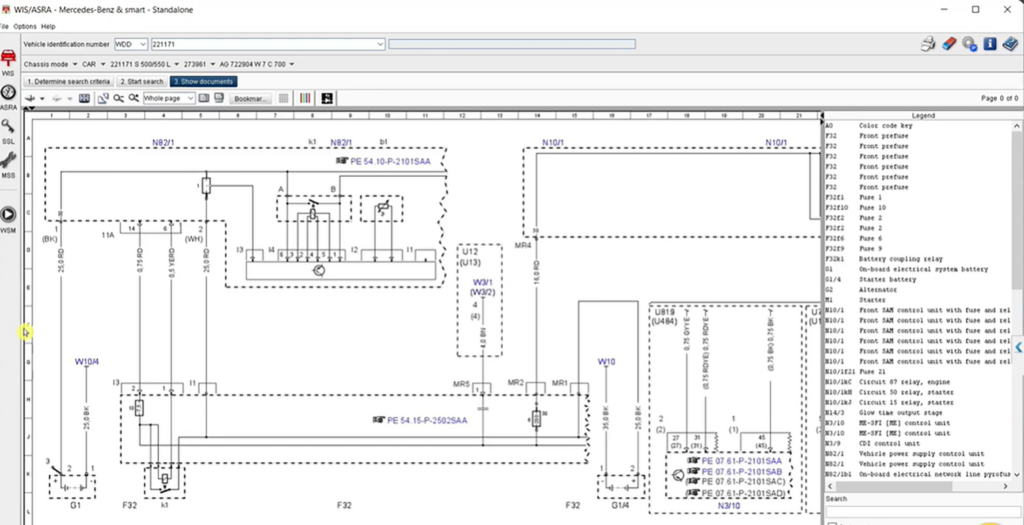This screenshot has height=525, width=1024.
Task: Click the black circuit tracing icon
Action: (327, 99)
